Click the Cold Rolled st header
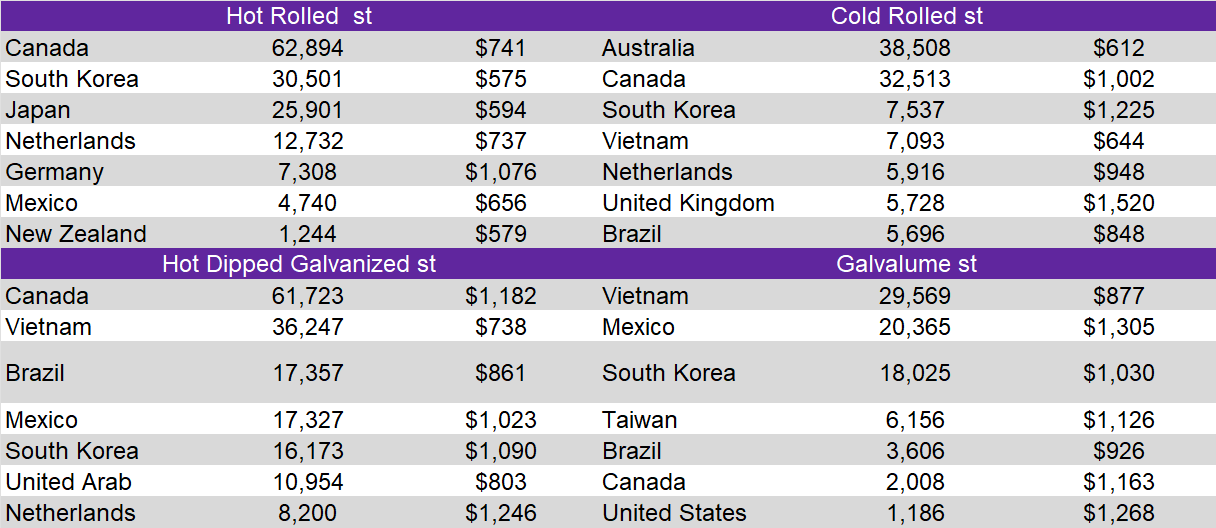Image resolution: width=1216 pixels, height=528 pixels. coord(906,16)
